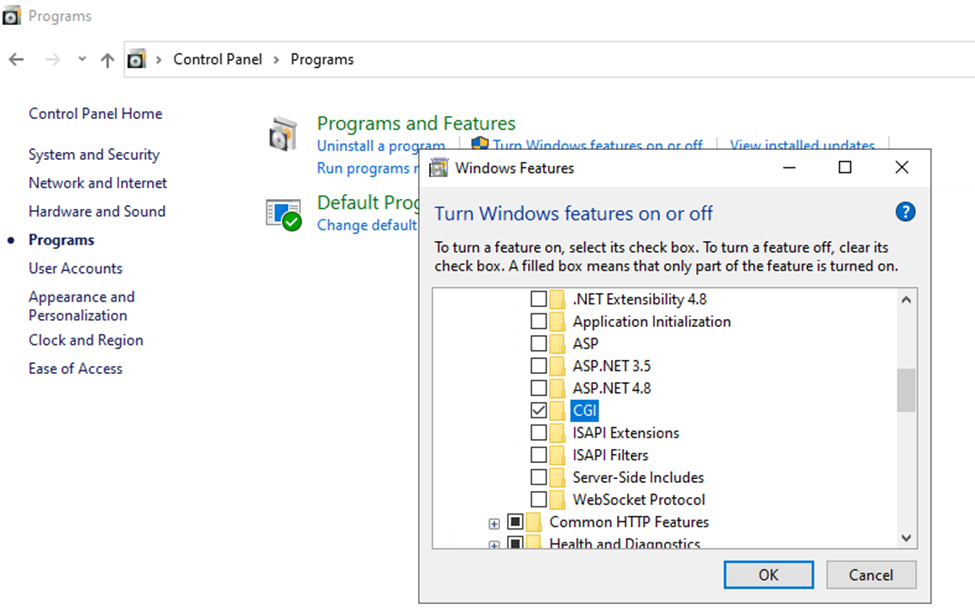Click the WebSocket Protocol folder icon
Image resolution: width=975 pixels, height=615 pixels.
tap(557, 499)
